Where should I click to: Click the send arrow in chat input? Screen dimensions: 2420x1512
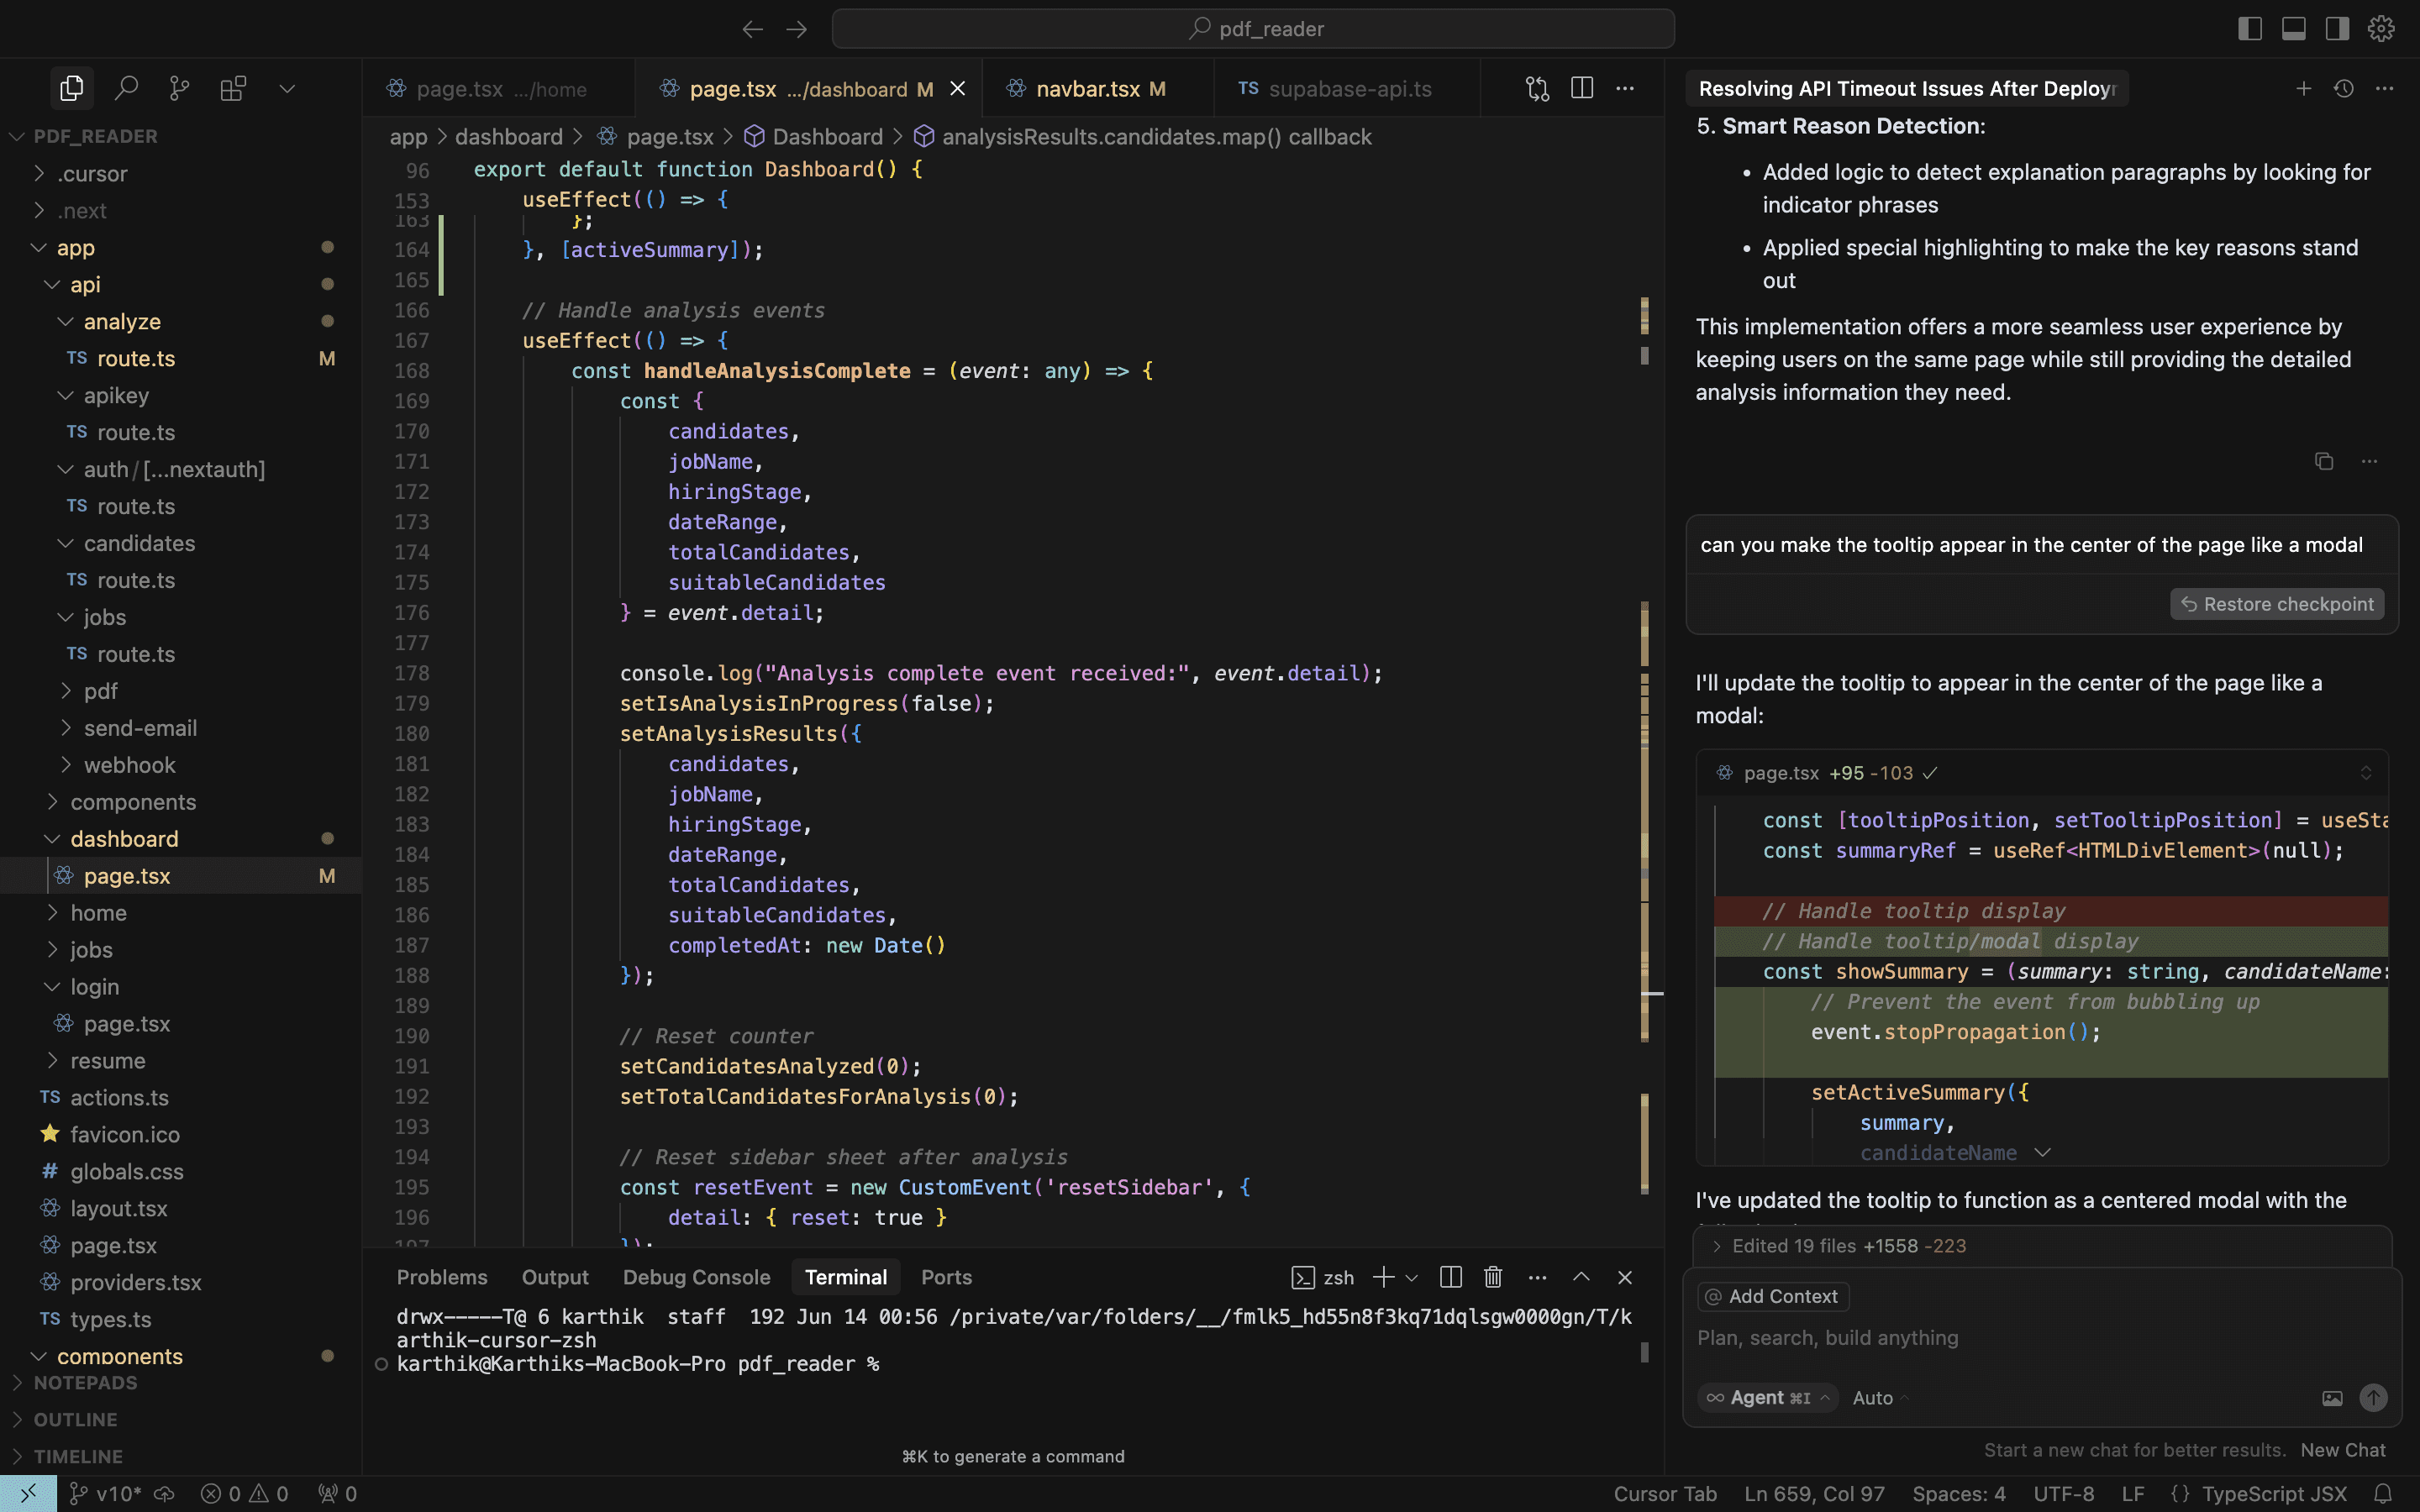(x=2373, y=1398)
